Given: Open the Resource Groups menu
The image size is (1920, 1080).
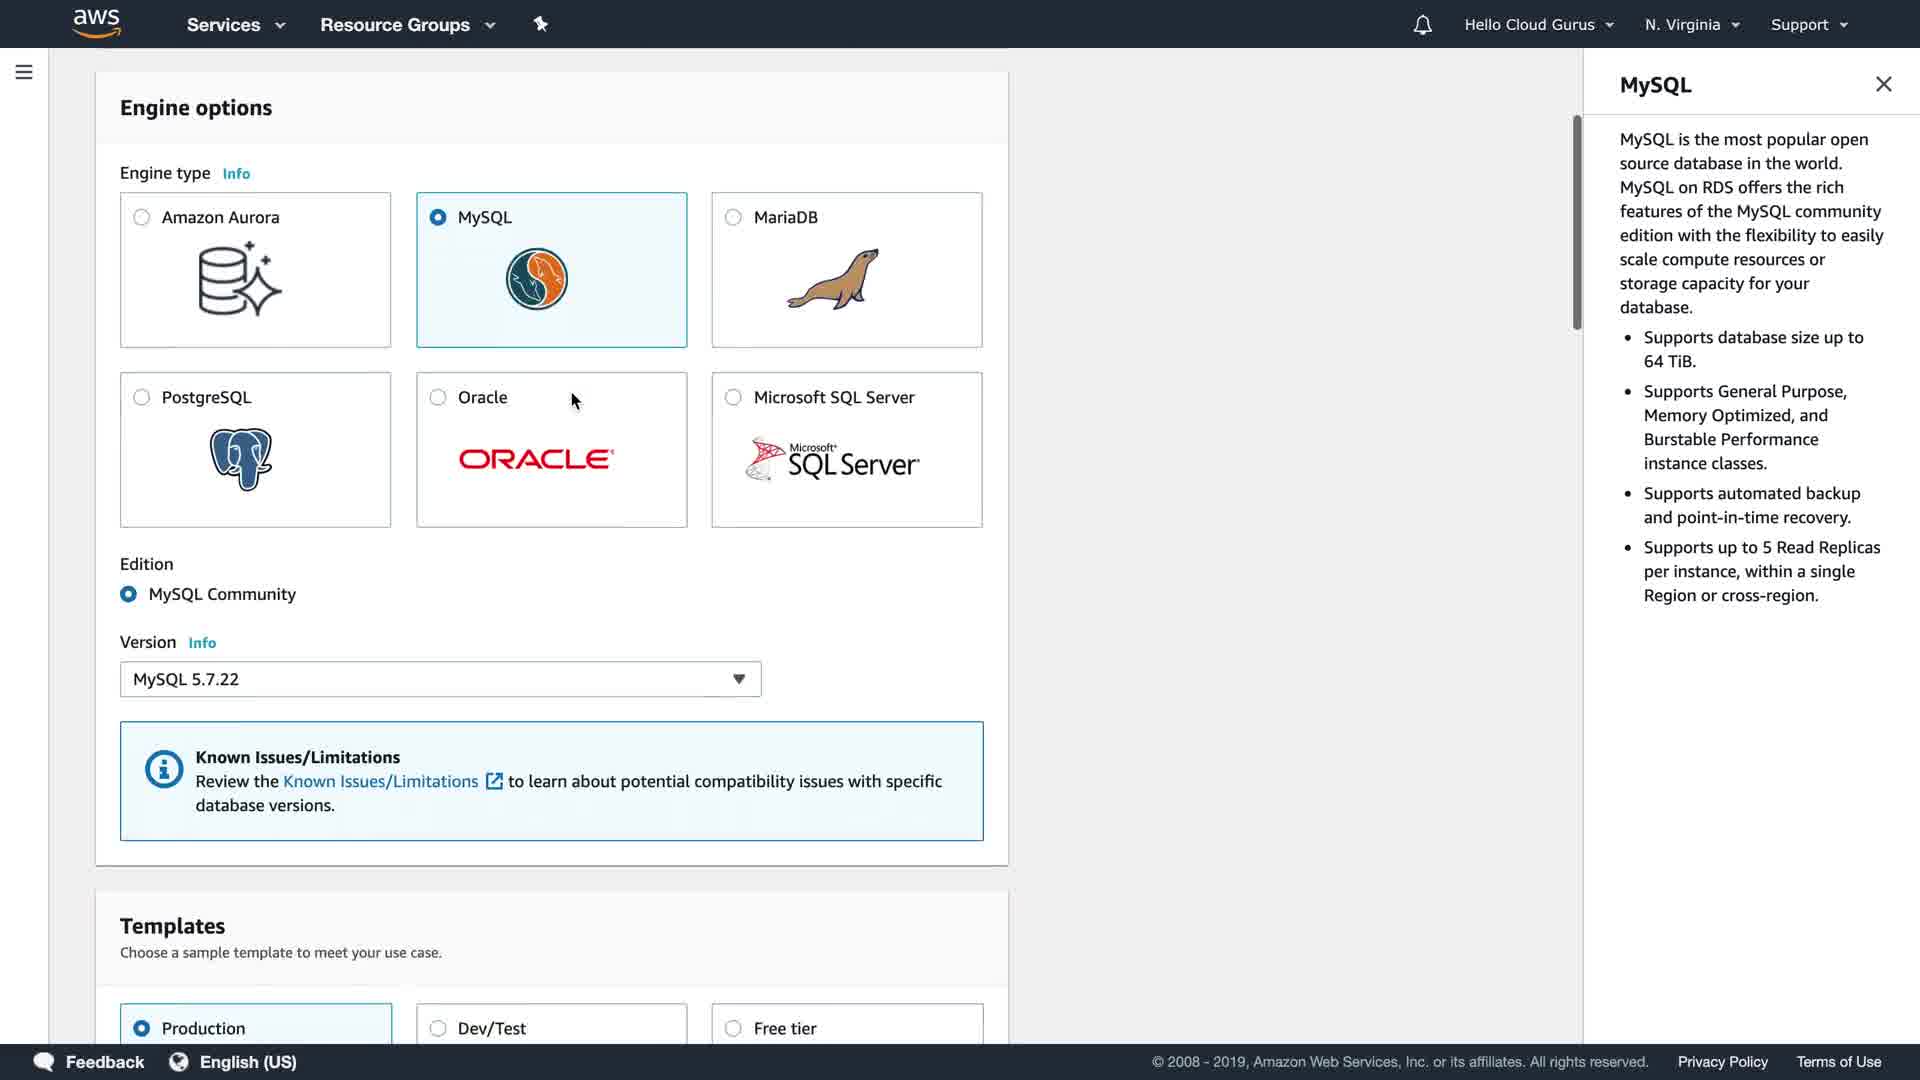Looking at the screenshot, I should pyautogui.click(x=407, y=25).
